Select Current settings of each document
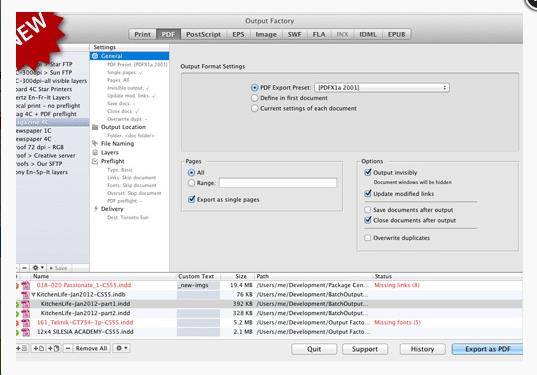This screenshot has height=375, width=537. [x=254, y=108]
